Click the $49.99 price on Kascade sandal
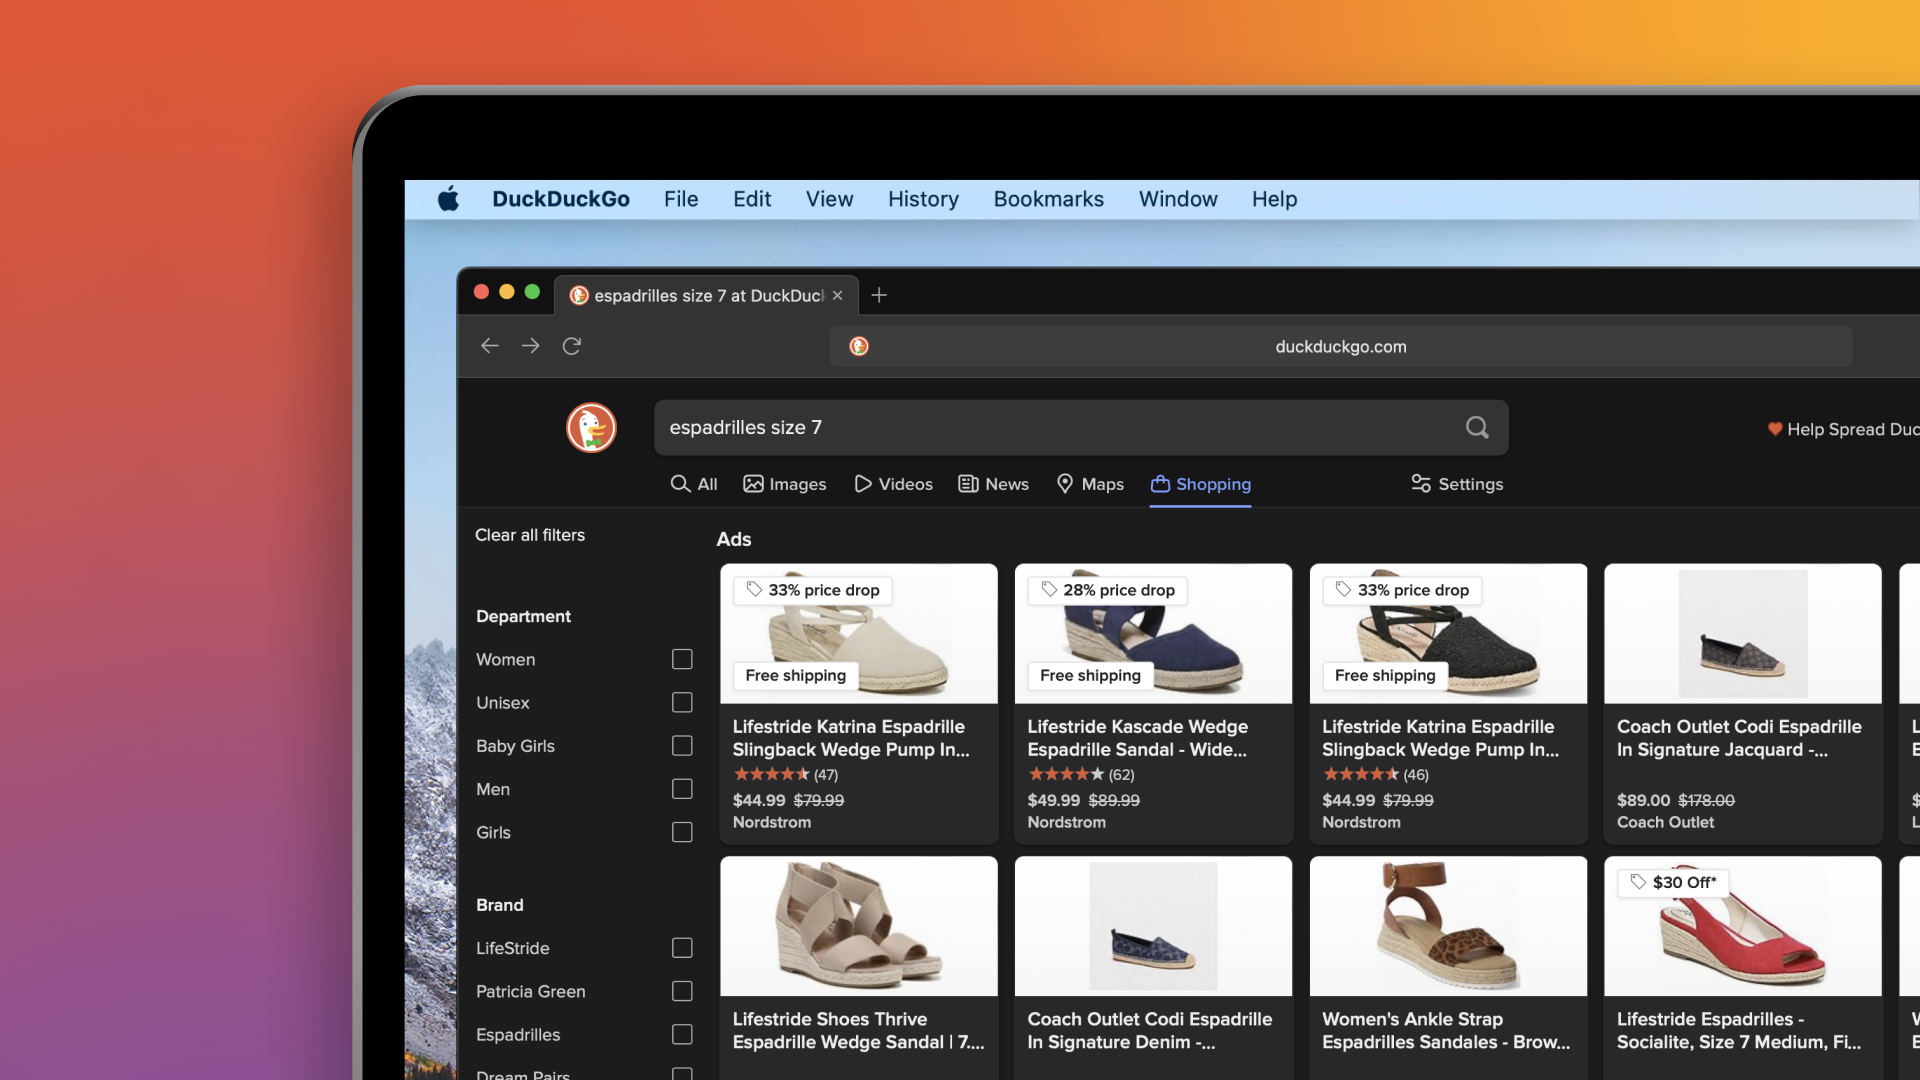 tap(1053, 800)
